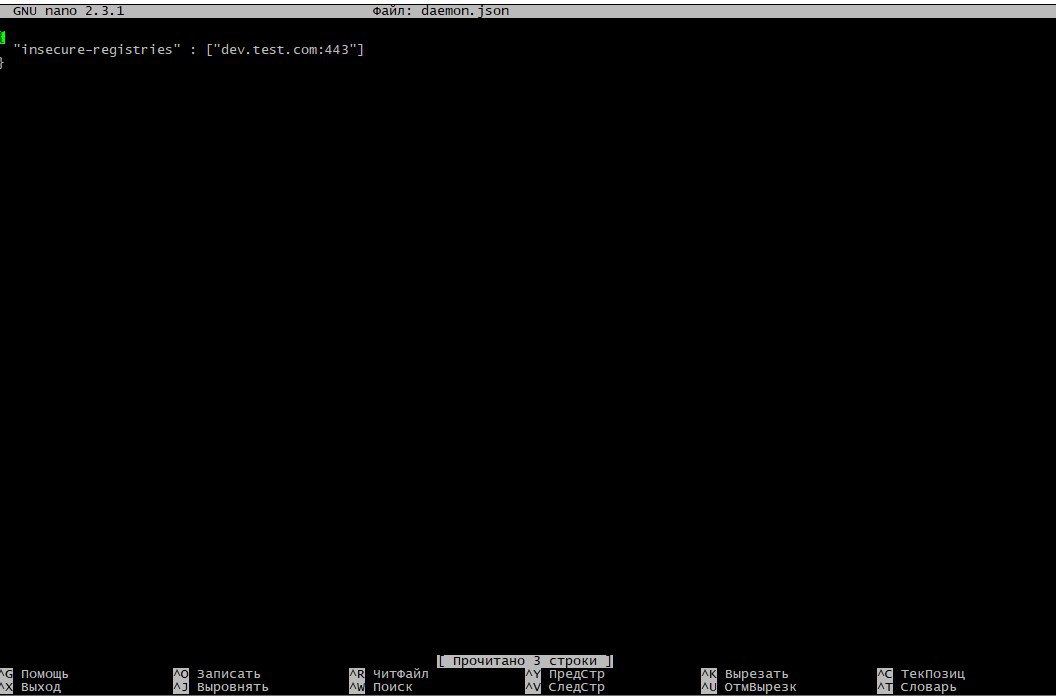Click the ^C ТекПозиц cursor position shortcut
Screen dimensions: 1056x696
[x=921, y=674]
